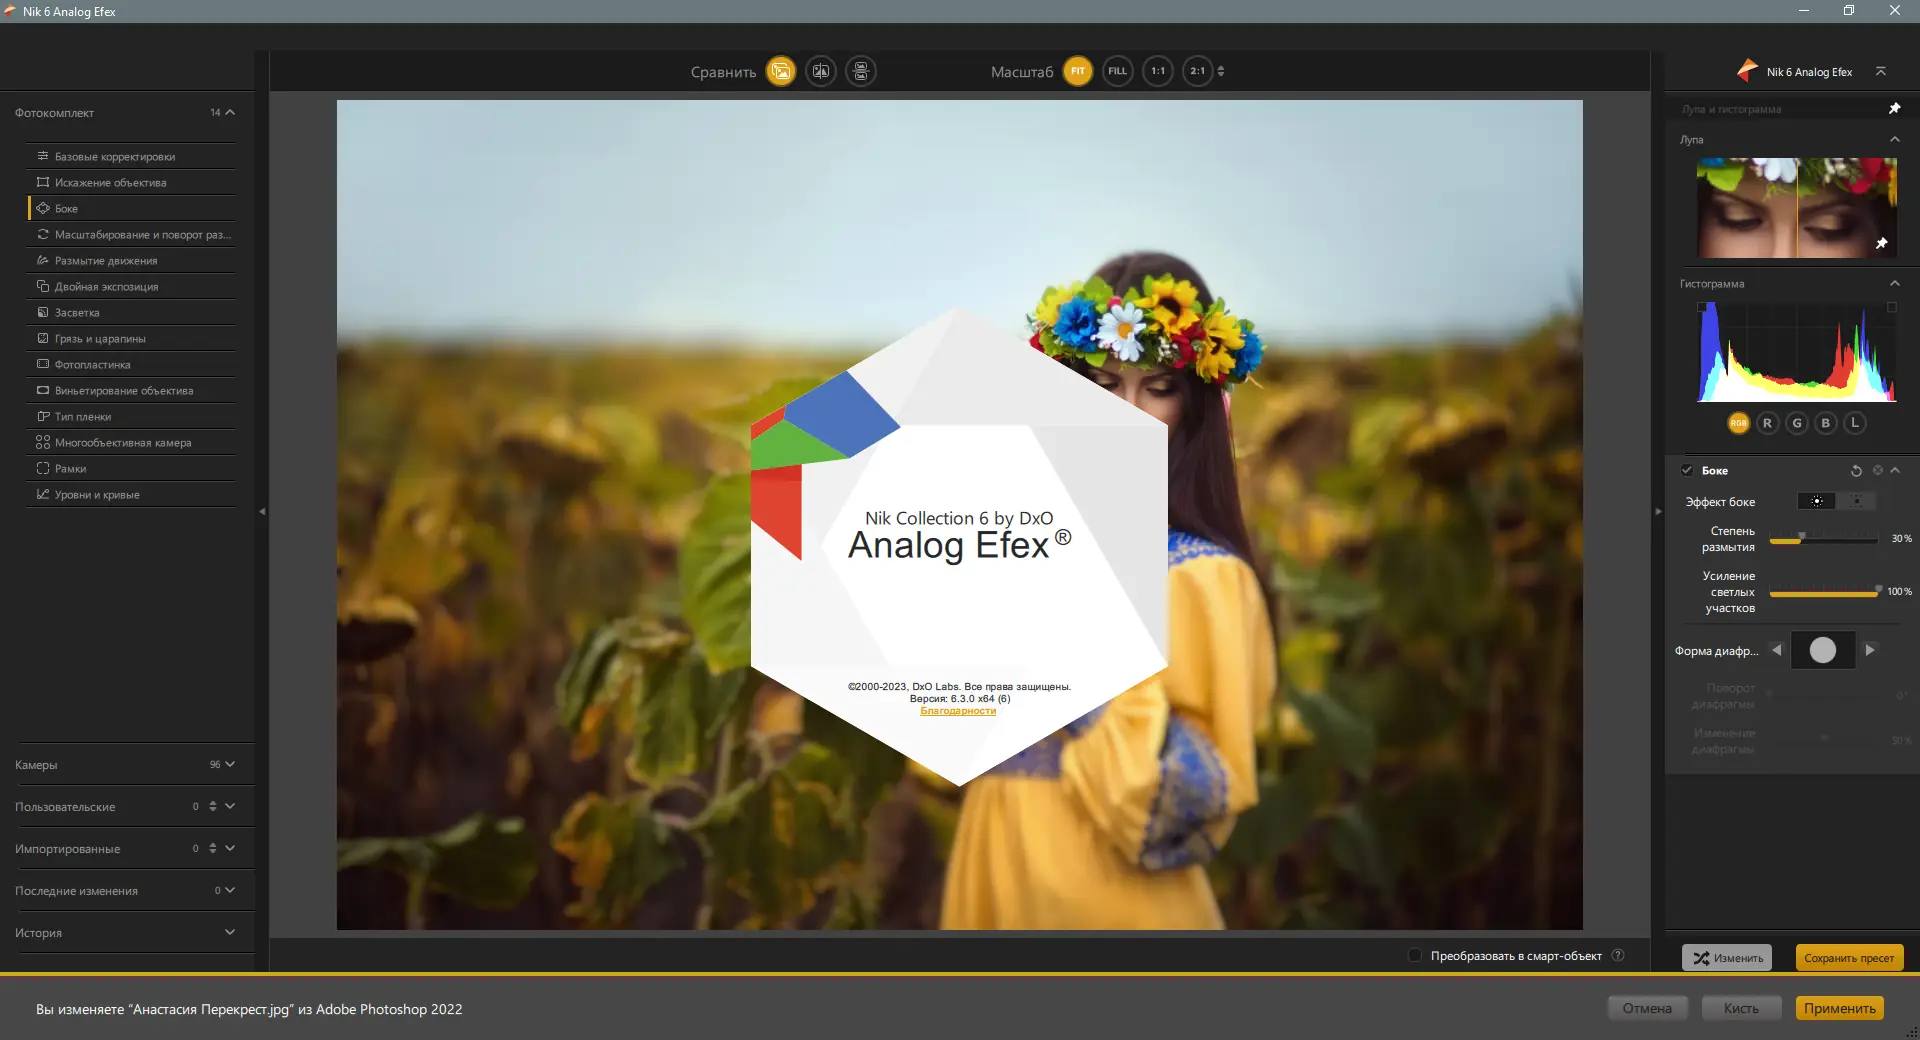The image size is (1920, 1040).
Task: Select Размытие движения filter
Action: (131, 260)
